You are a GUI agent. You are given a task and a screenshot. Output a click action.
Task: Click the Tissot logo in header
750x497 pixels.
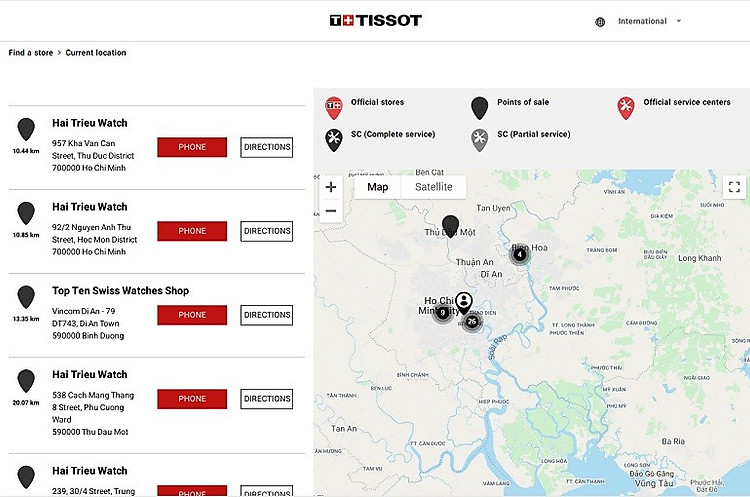pyautogui.click(x=375, y=20)
